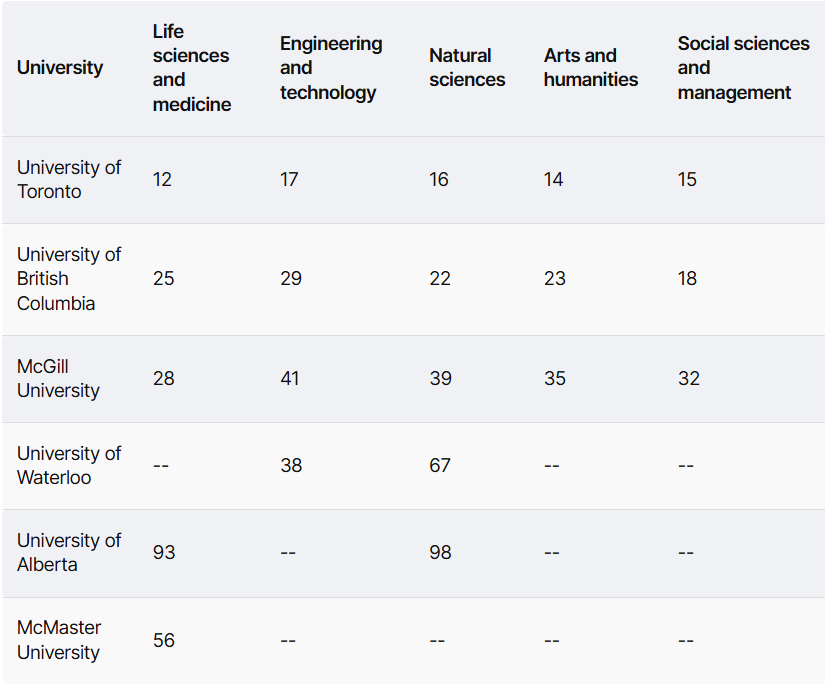
Task: Click the University of British Columbia cell
Action: pos(69,279)
